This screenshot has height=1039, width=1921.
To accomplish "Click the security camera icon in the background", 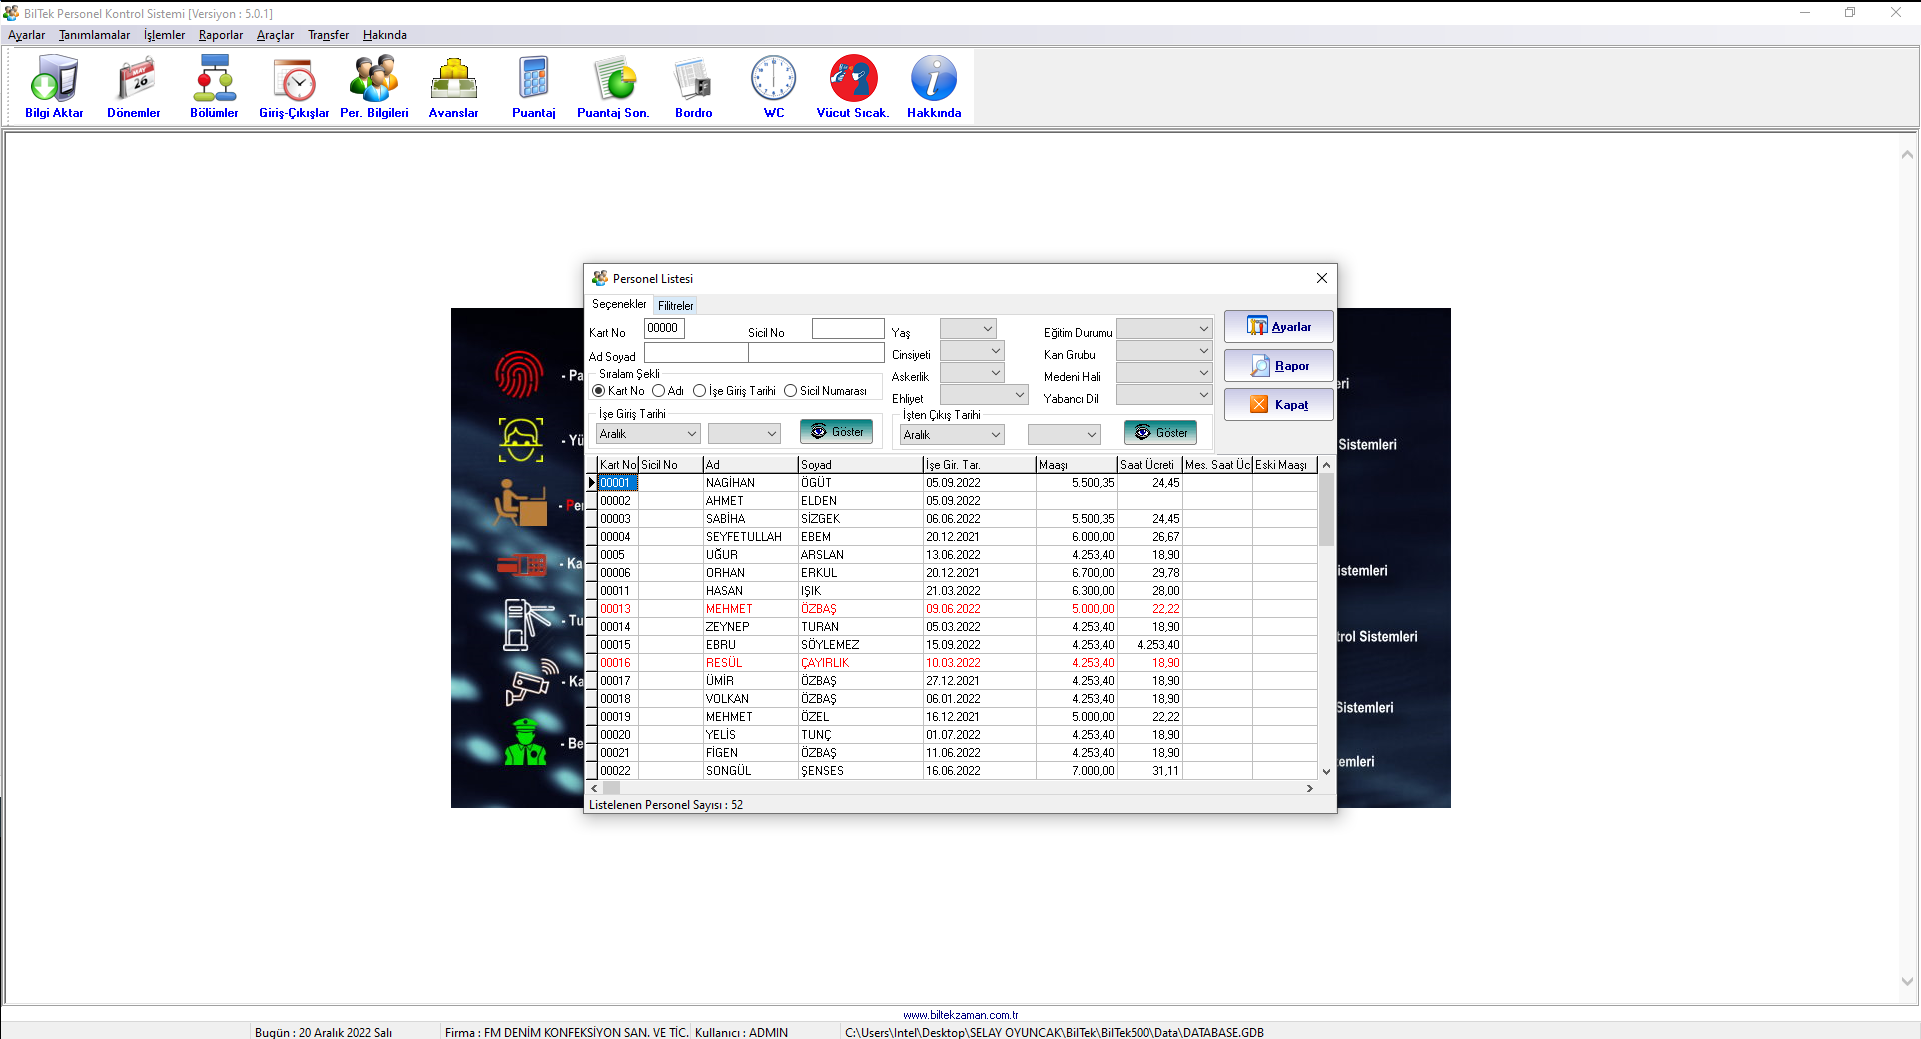I will click(532, 681).
